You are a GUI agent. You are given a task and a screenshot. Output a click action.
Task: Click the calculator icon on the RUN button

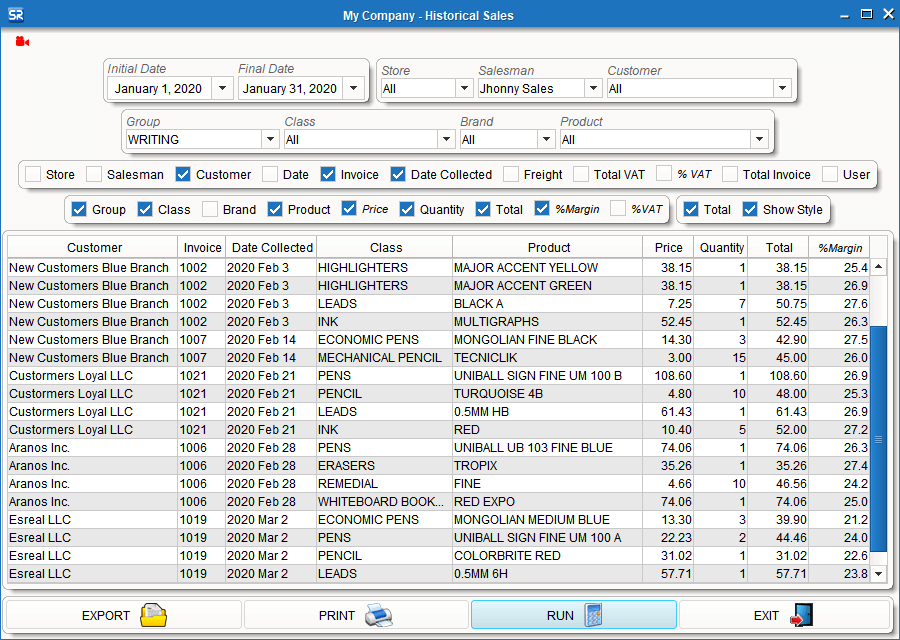[593, 615]
